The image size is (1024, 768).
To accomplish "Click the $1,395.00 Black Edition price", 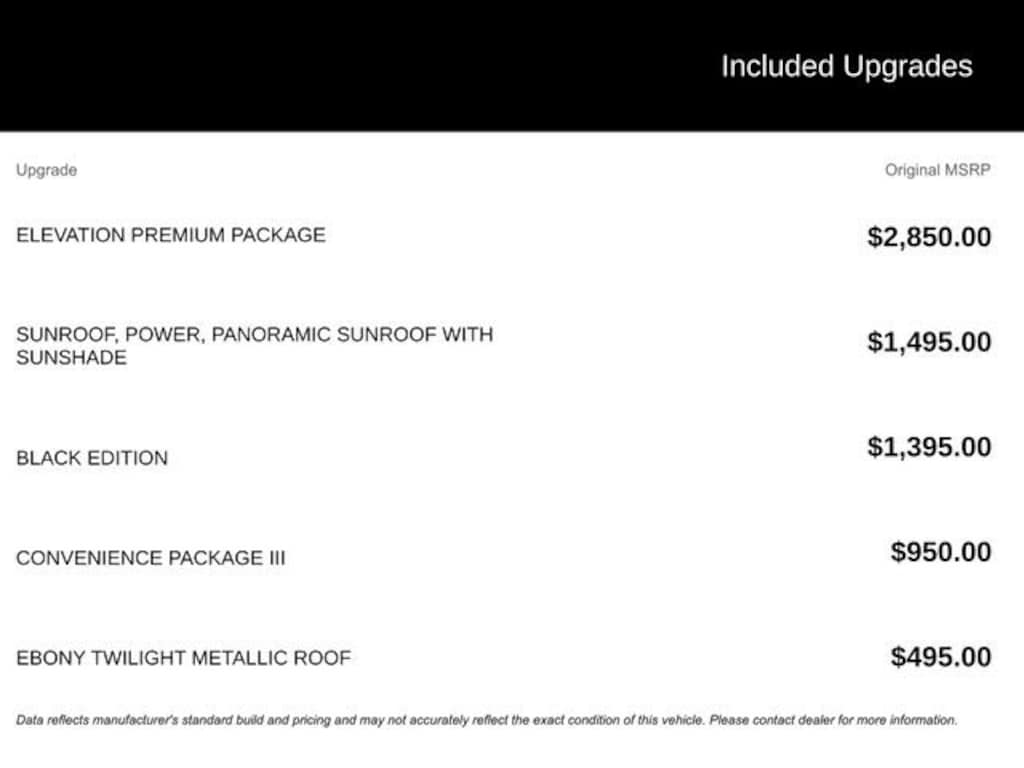I will (x=929, y=447).
